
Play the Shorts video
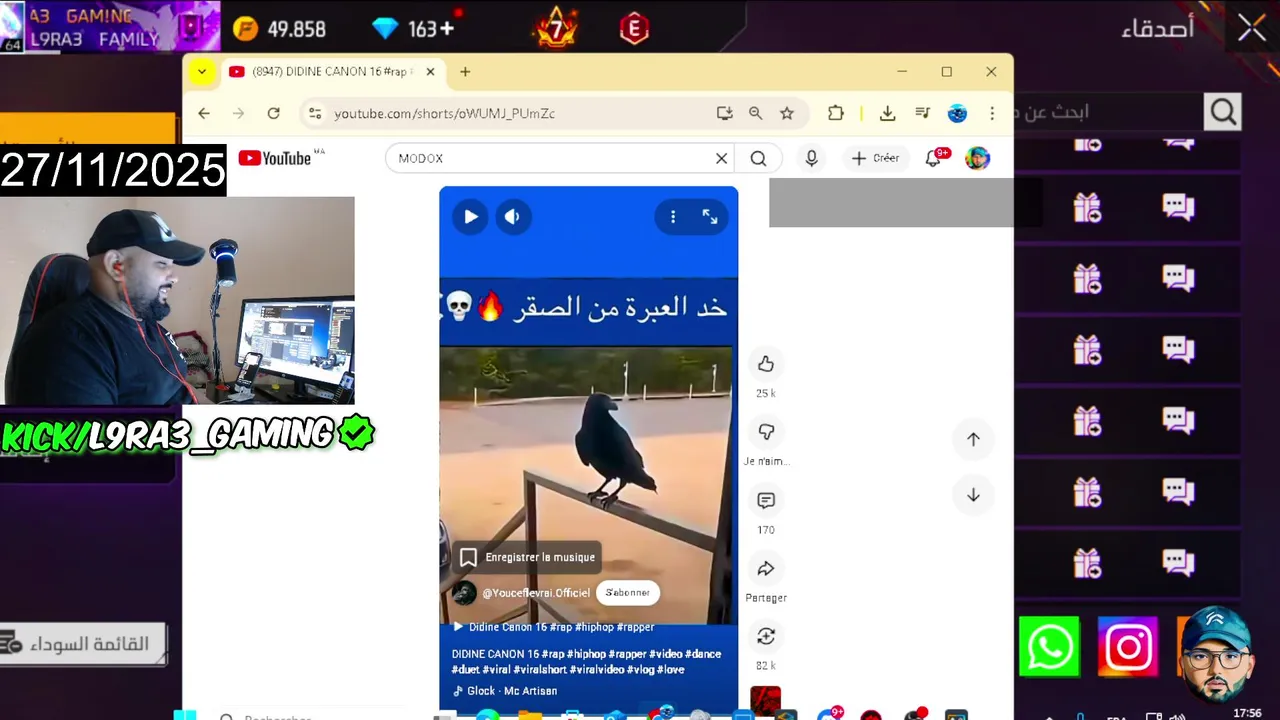(470, 216)
